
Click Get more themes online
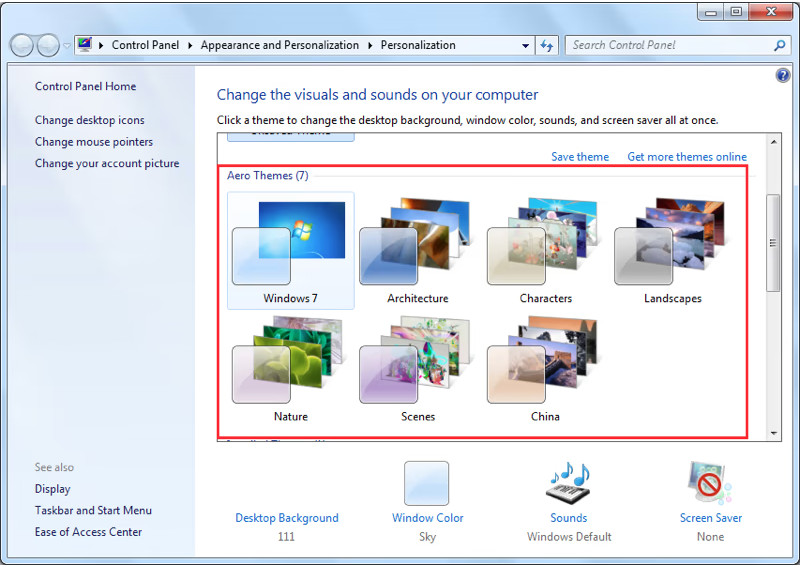pyautogui.click(x=687, y=157)
